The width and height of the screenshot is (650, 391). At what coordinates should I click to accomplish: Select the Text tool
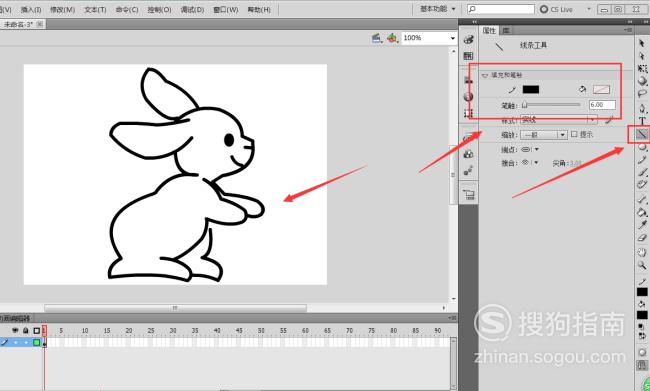642,121
